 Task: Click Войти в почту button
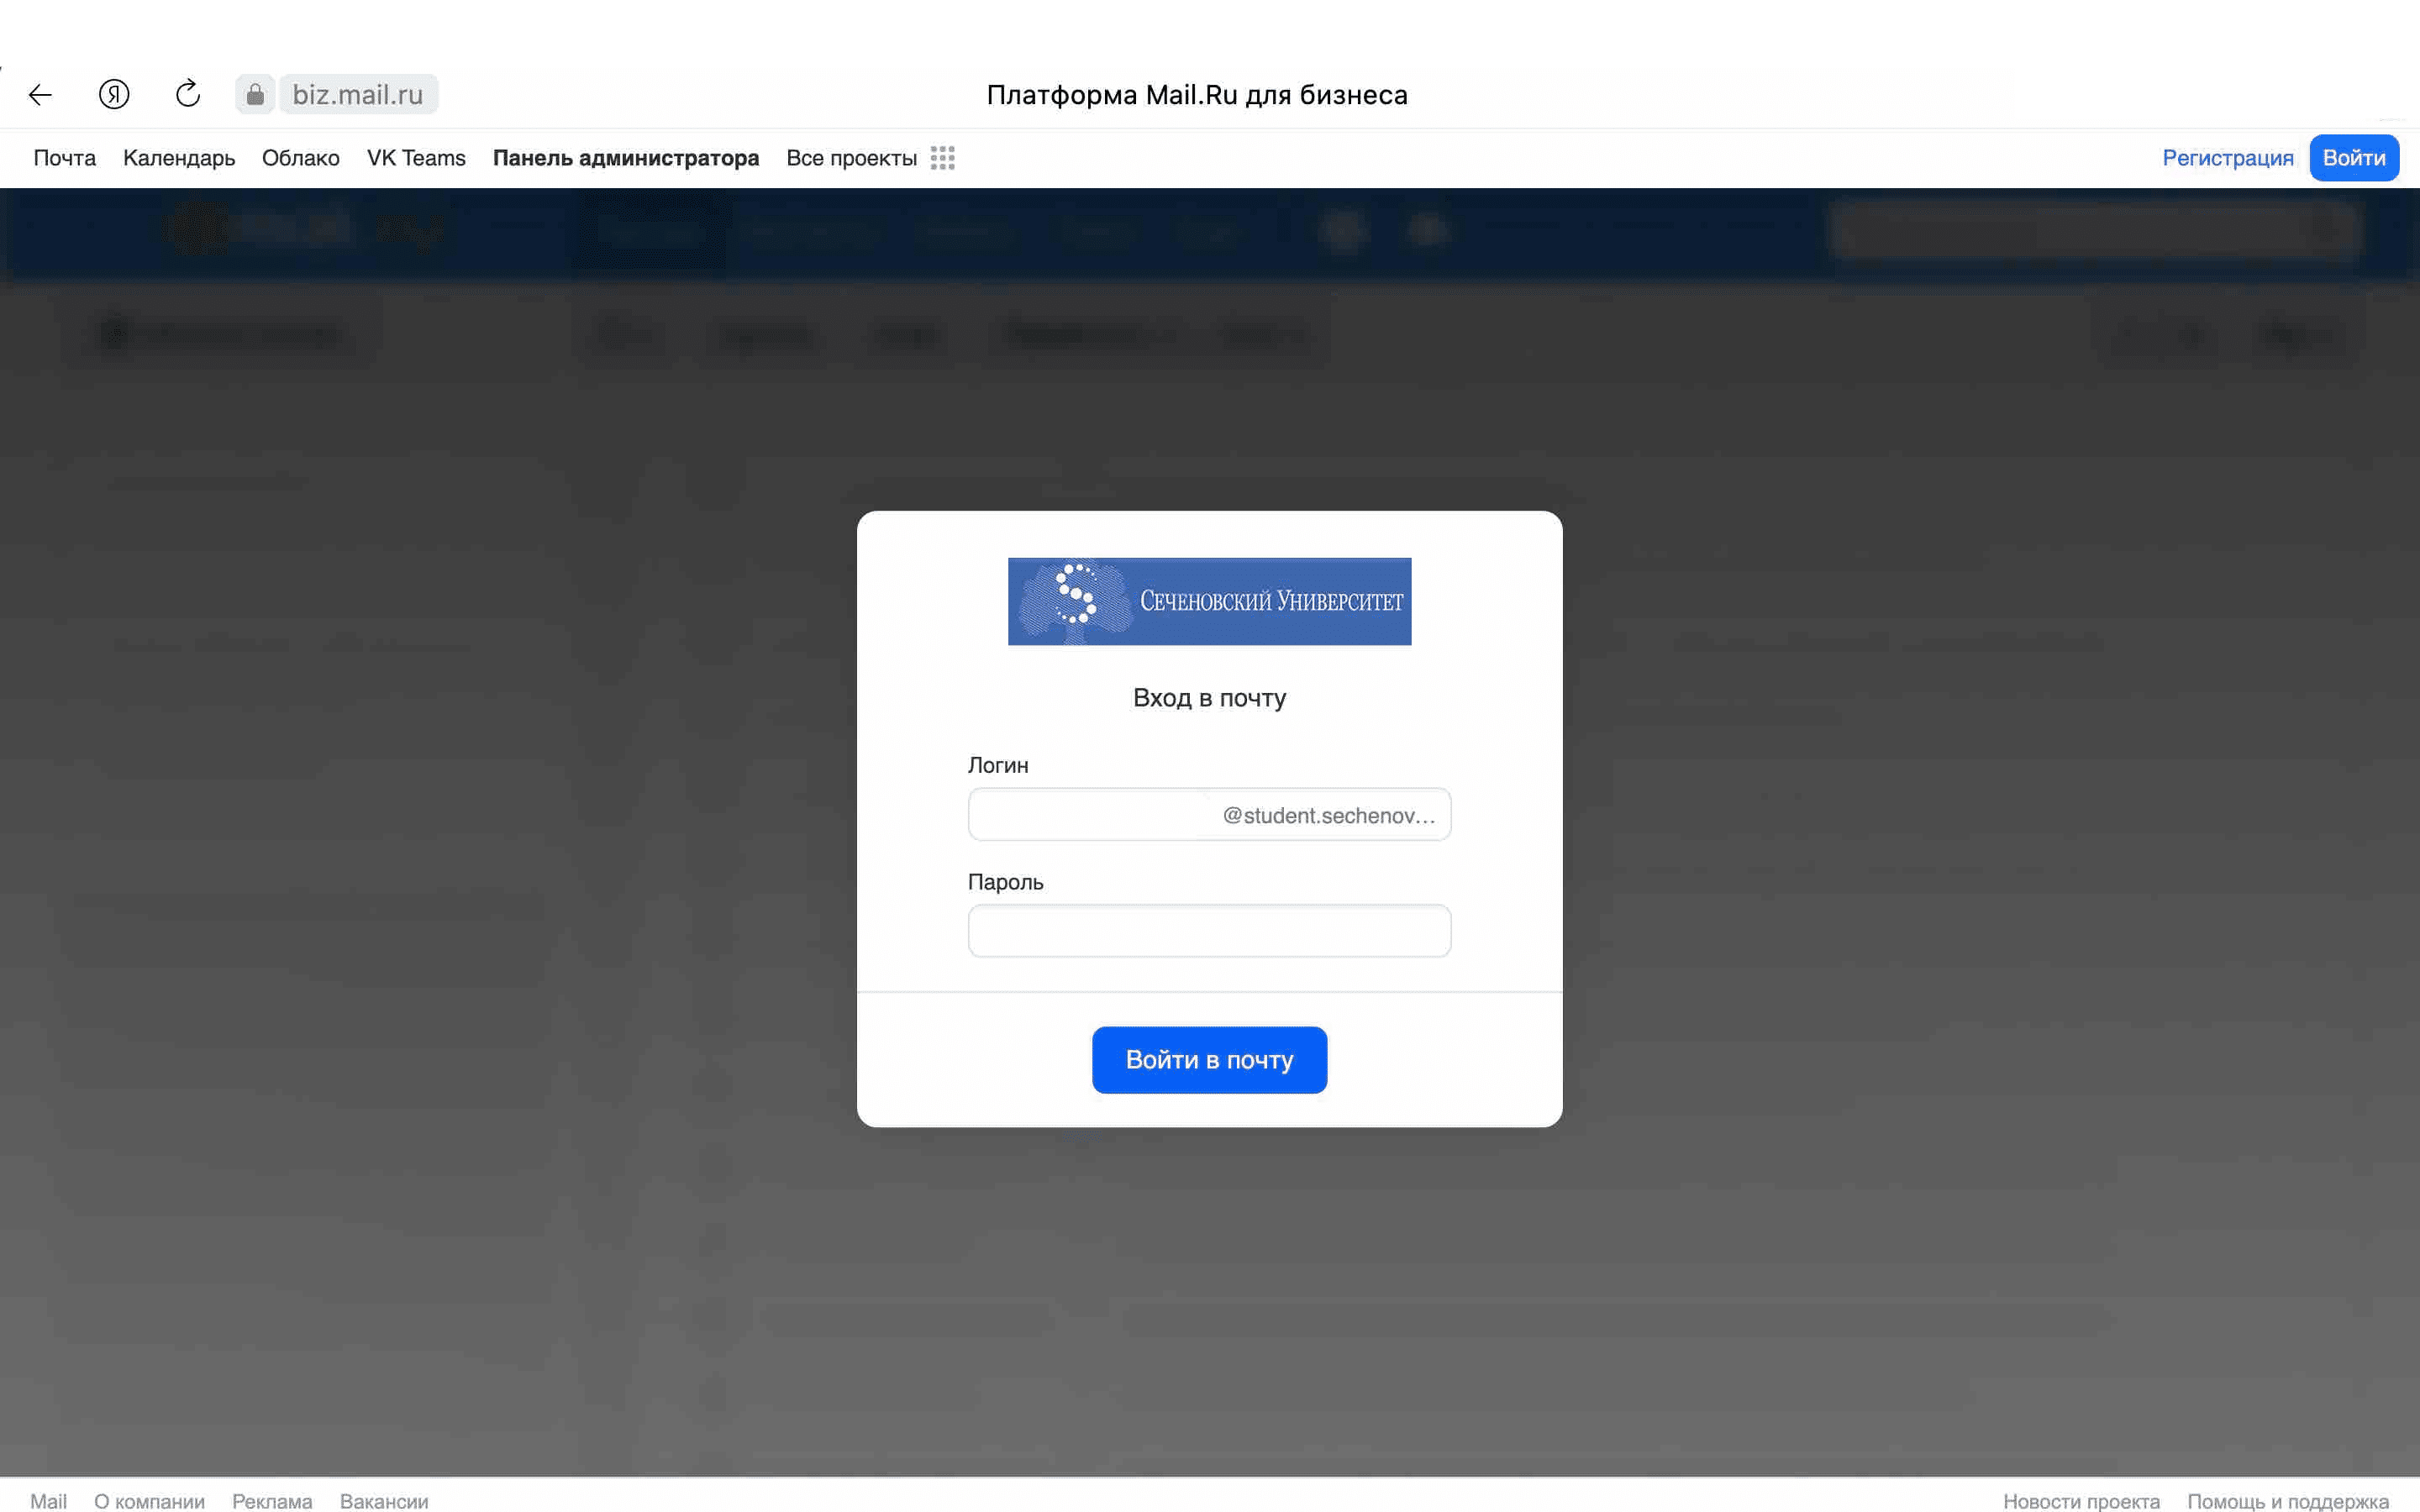[1209, 1059]
